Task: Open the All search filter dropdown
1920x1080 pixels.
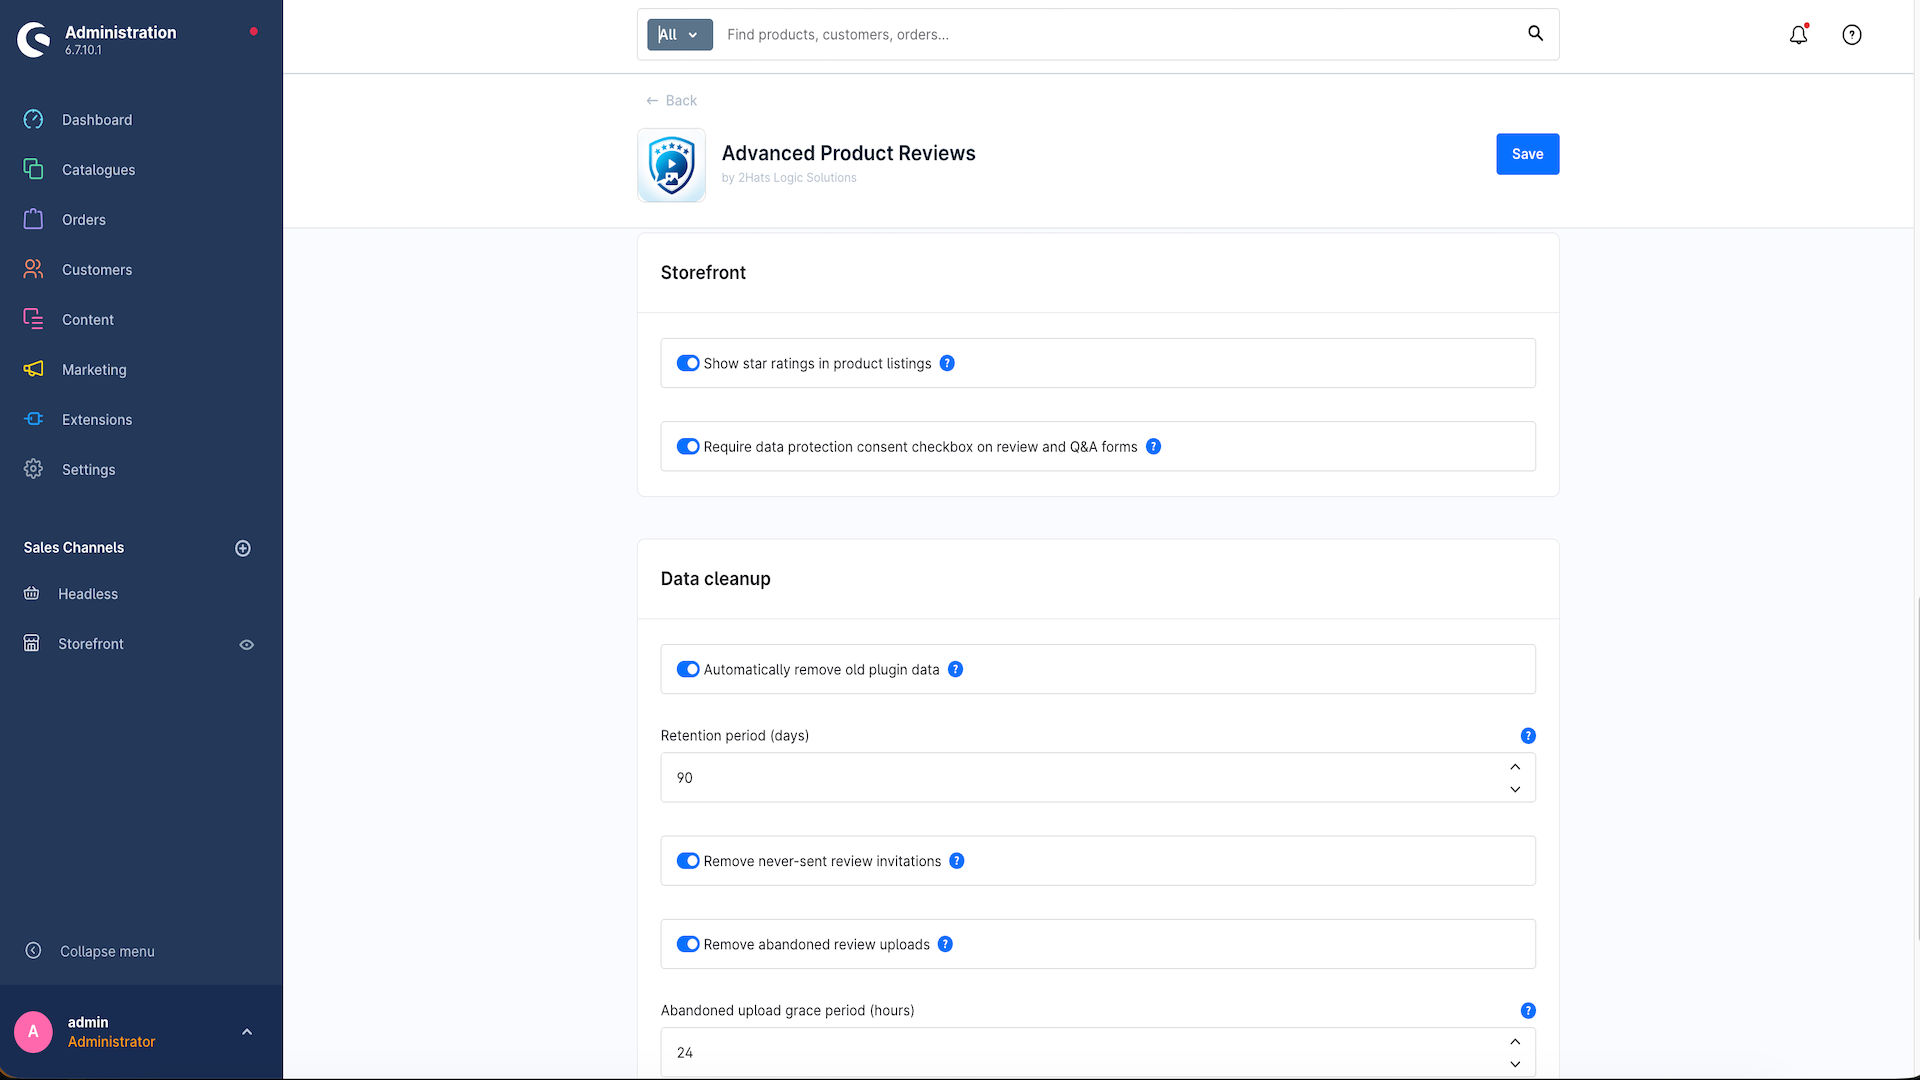Action: point(680,35)
